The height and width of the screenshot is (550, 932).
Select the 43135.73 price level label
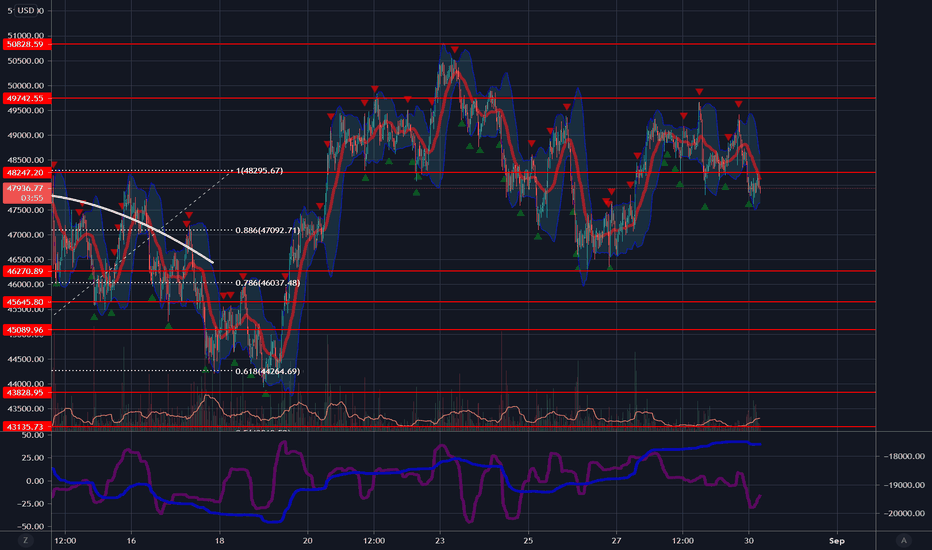point(27,426)
